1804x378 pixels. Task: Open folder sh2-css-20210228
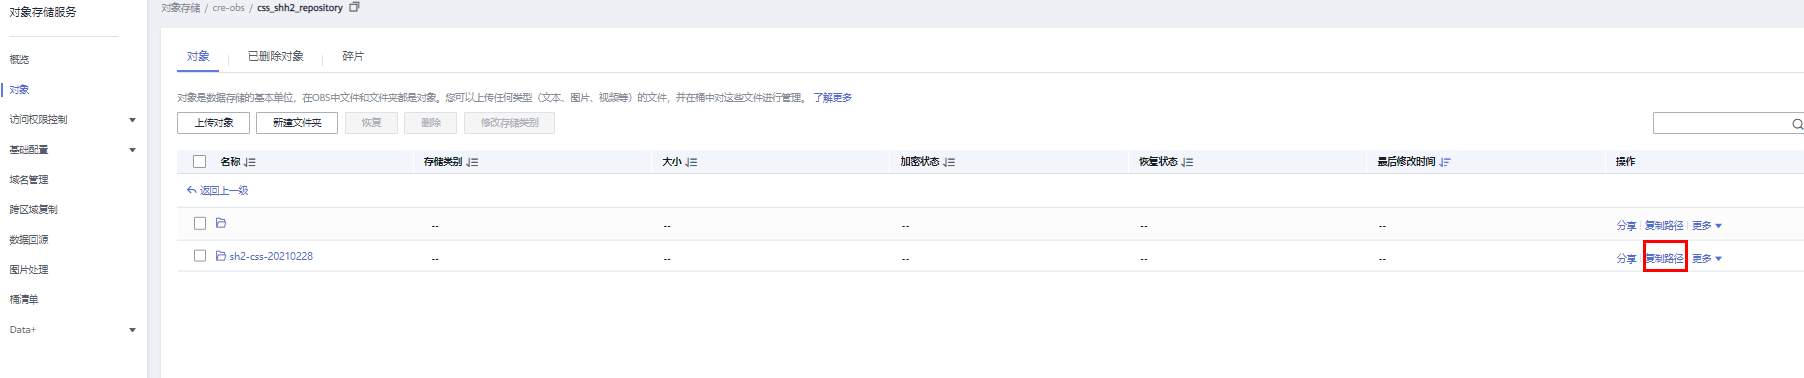[271, 257]
